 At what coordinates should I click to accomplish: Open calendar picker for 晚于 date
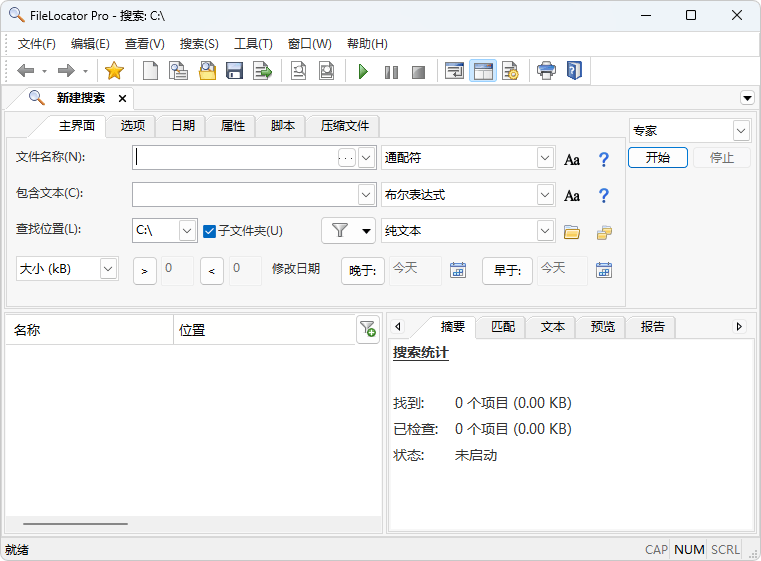tap(458, 270)
